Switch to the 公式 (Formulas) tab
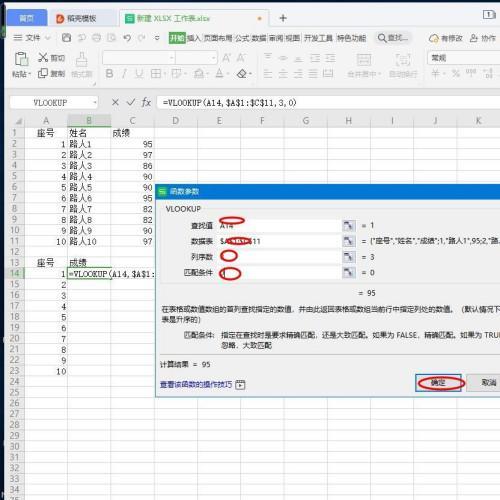Image resolution: width=500 pixels, height=500 pixels. 242,38
